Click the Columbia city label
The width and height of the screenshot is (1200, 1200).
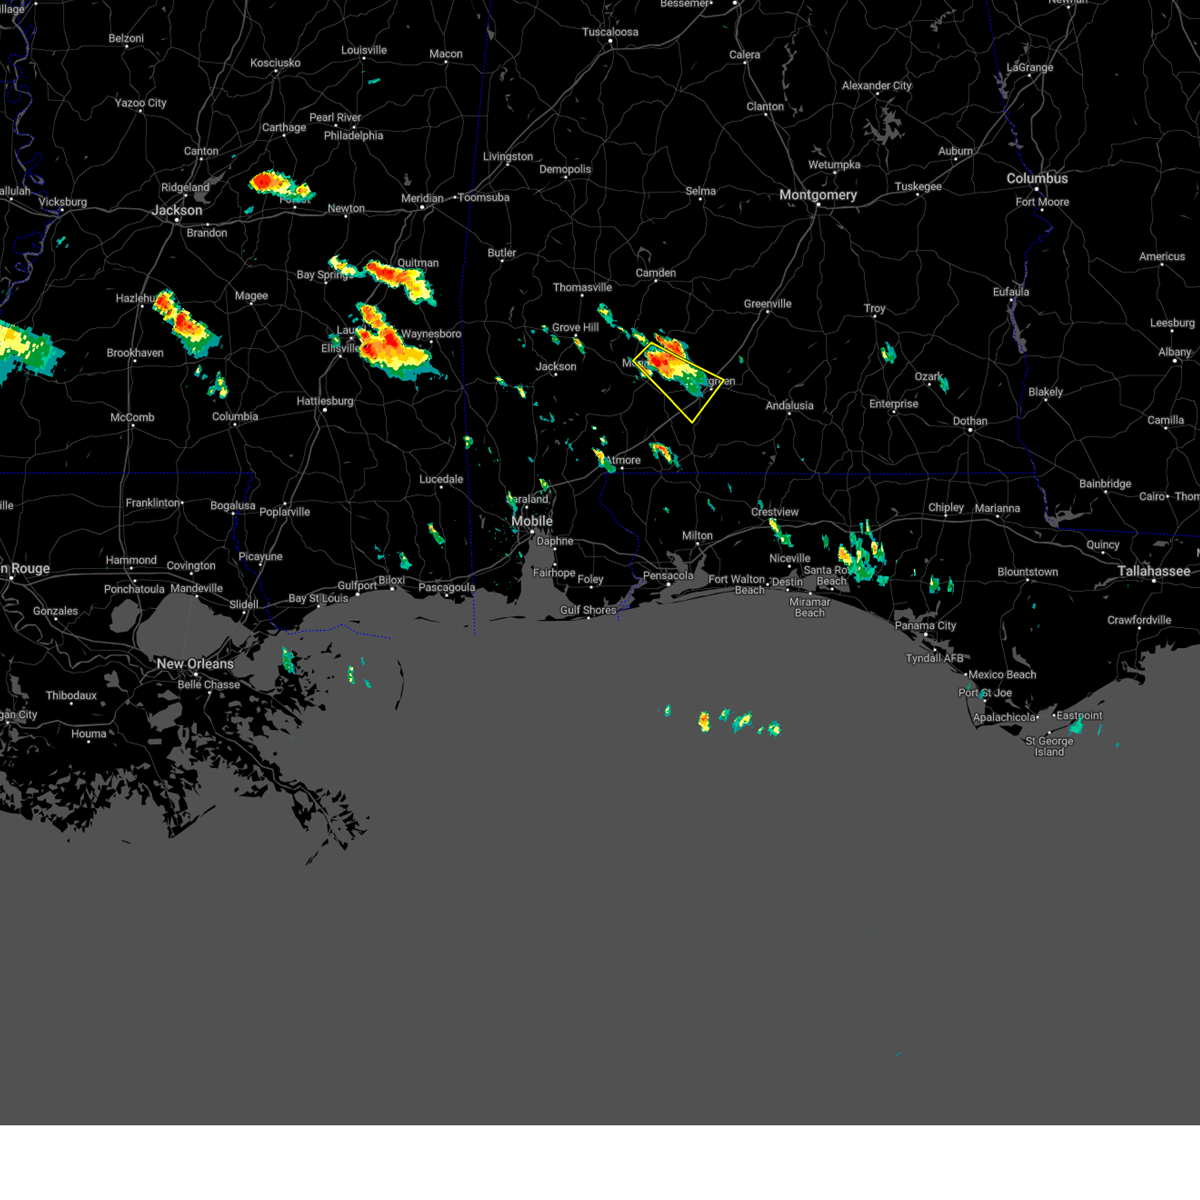[x=235, y=417]
